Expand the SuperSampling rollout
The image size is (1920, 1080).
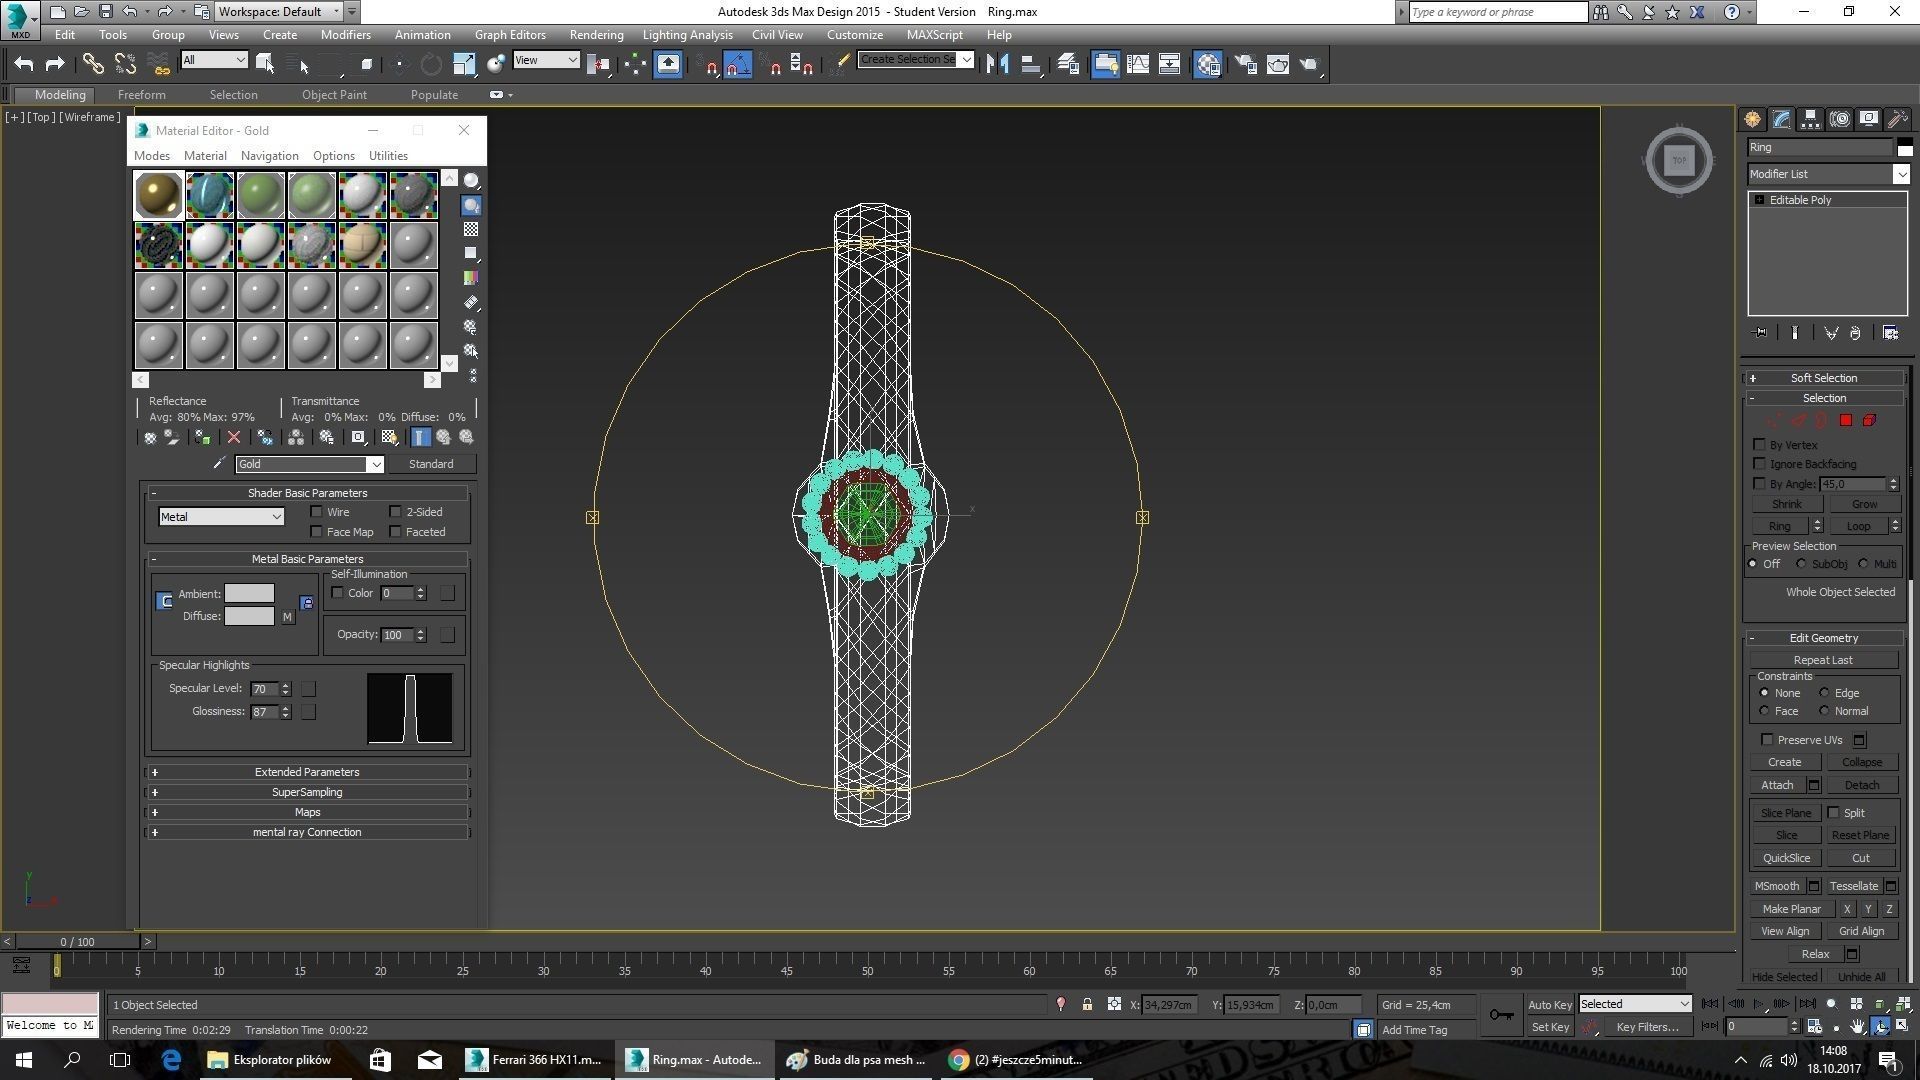(x=308, y=792)
